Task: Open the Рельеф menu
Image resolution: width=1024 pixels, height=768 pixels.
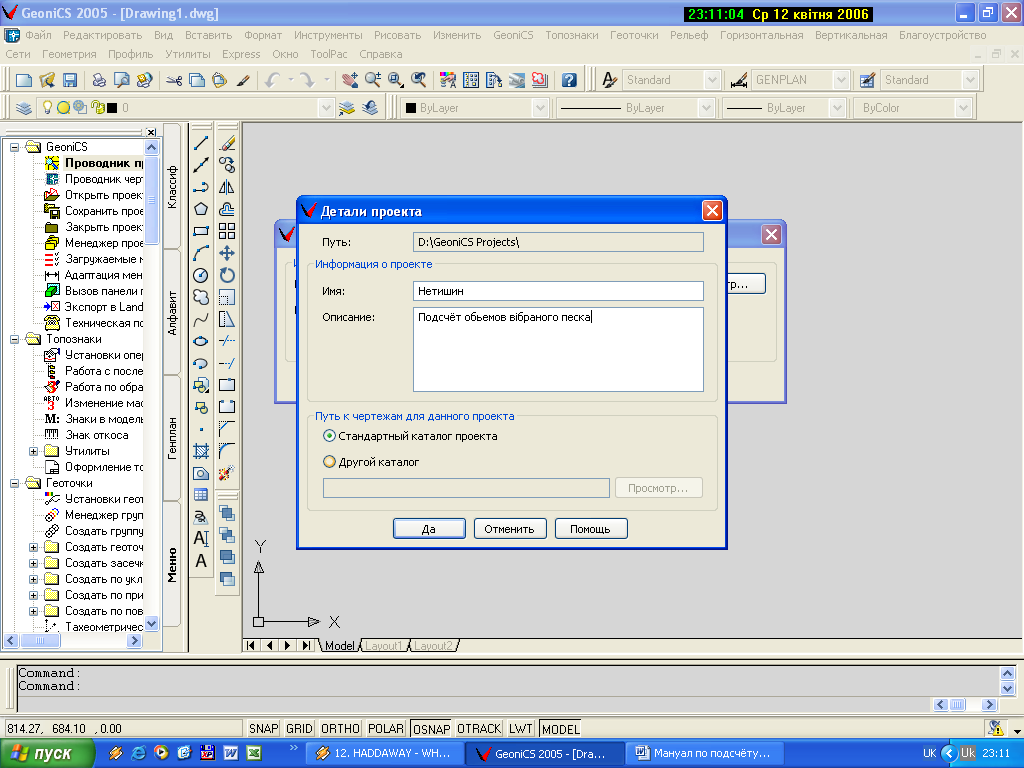Action: click(x=689, y=35)
